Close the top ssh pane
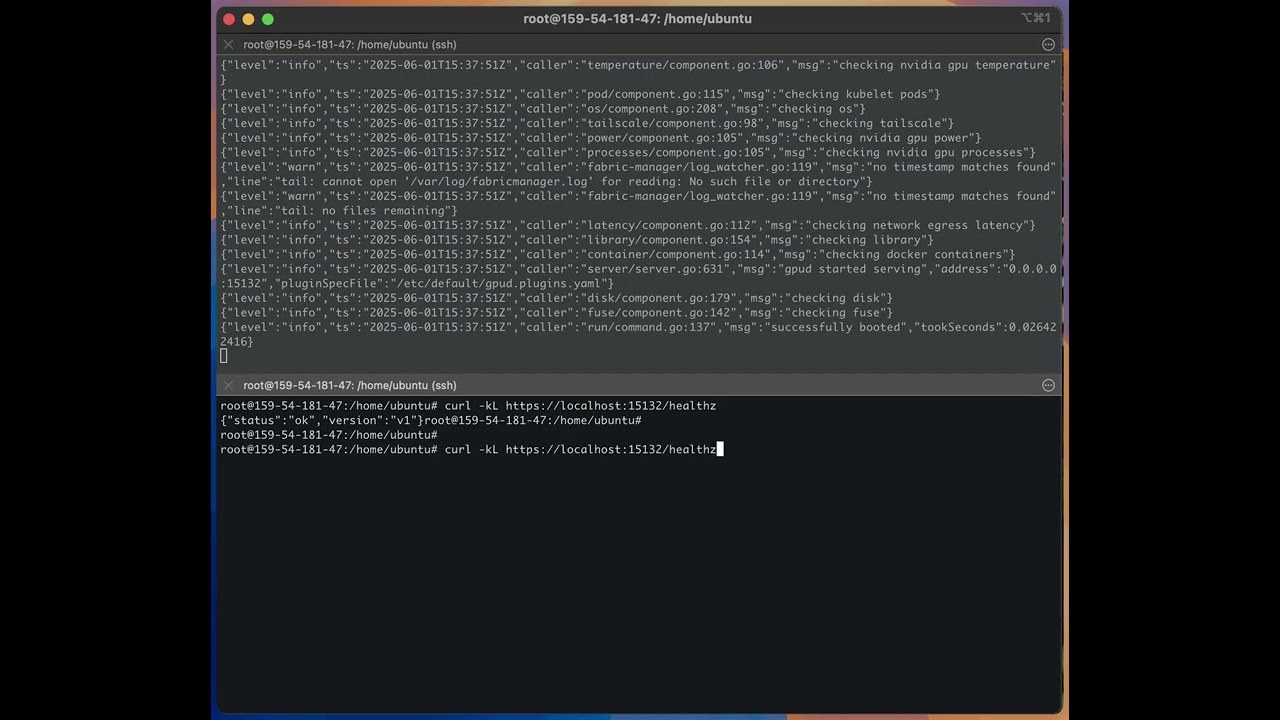 tap(228, 45)
